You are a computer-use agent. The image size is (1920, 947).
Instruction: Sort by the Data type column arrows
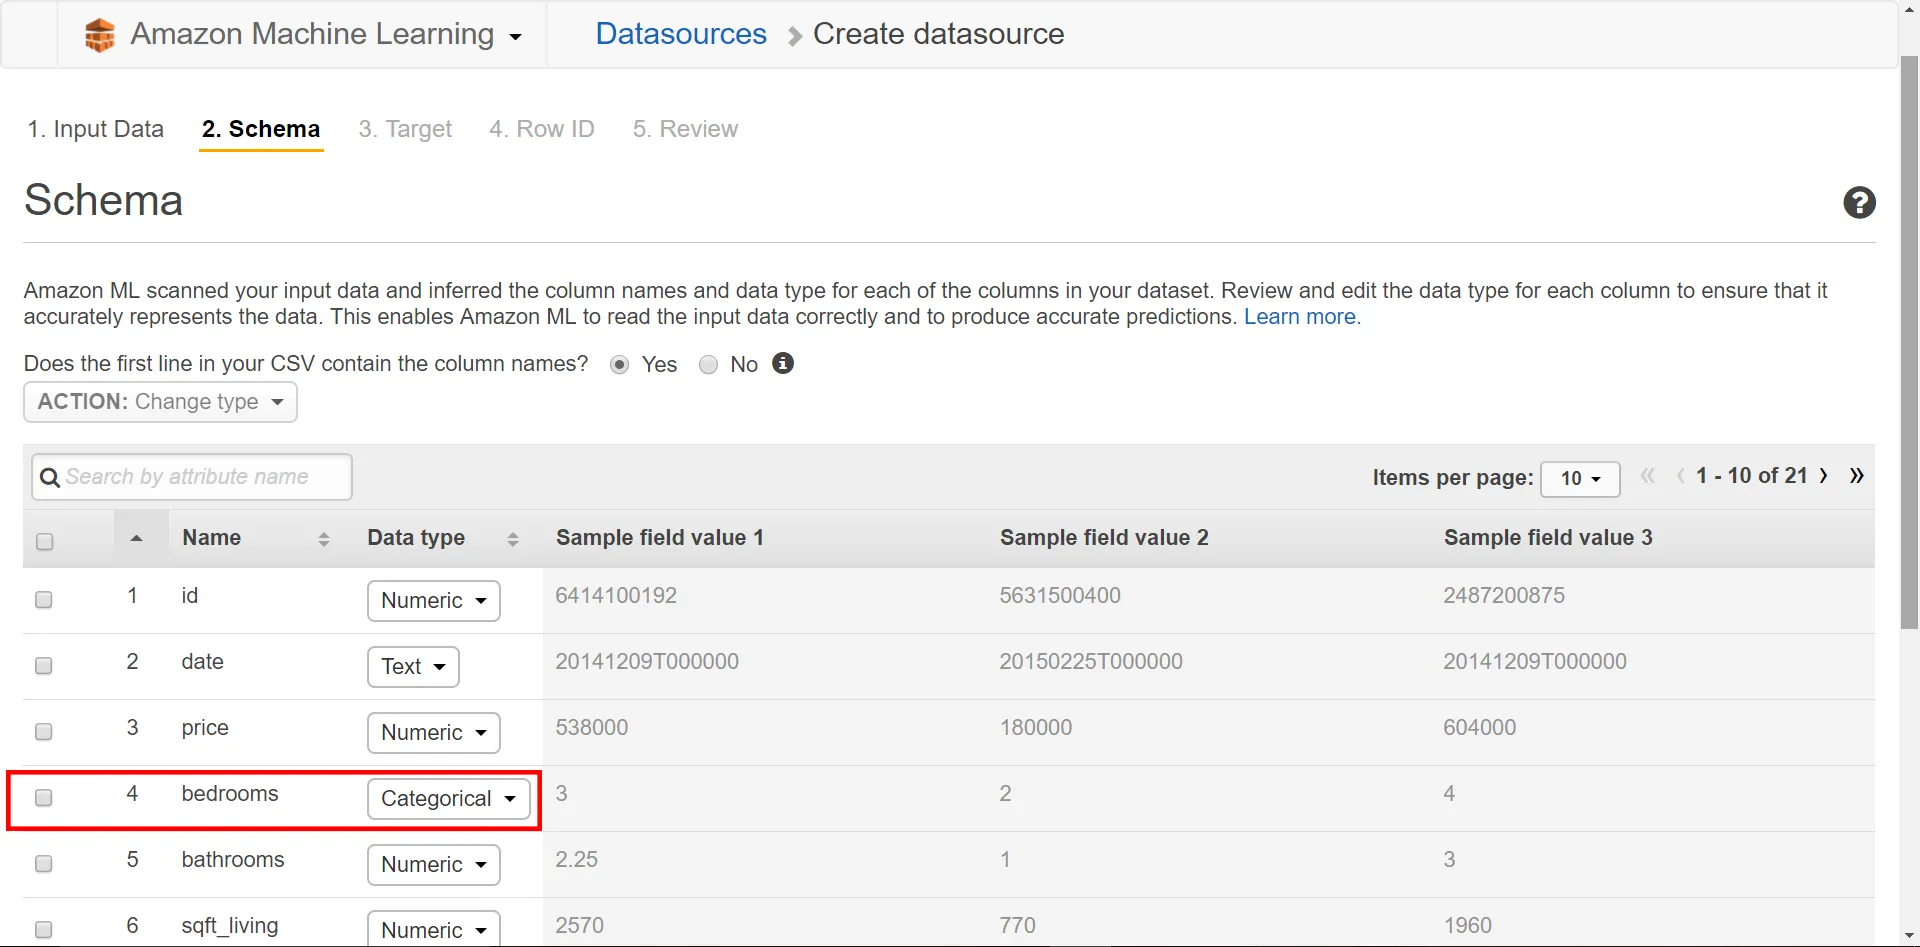(512, 539)
